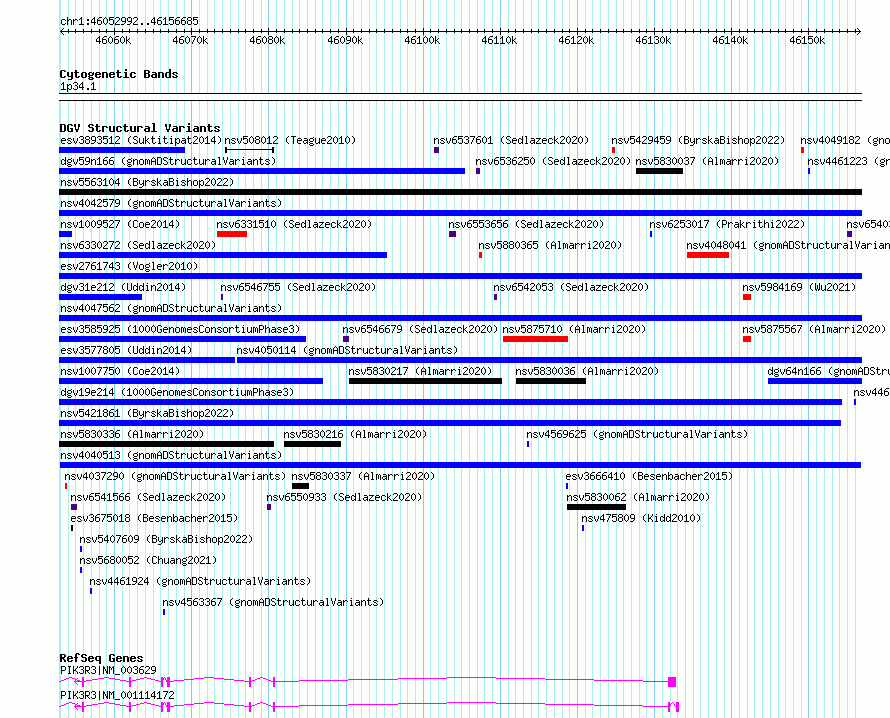Click the black nsv5830336 variant bar

tap(166, 444)
